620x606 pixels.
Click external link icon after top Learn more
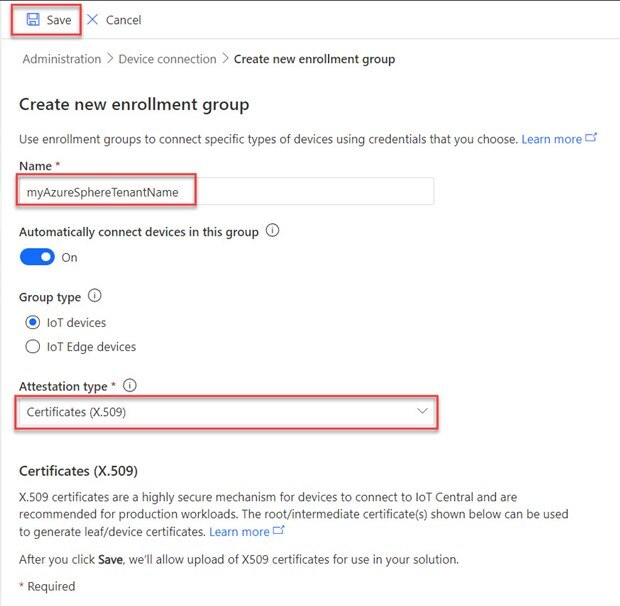click(591, 138)
